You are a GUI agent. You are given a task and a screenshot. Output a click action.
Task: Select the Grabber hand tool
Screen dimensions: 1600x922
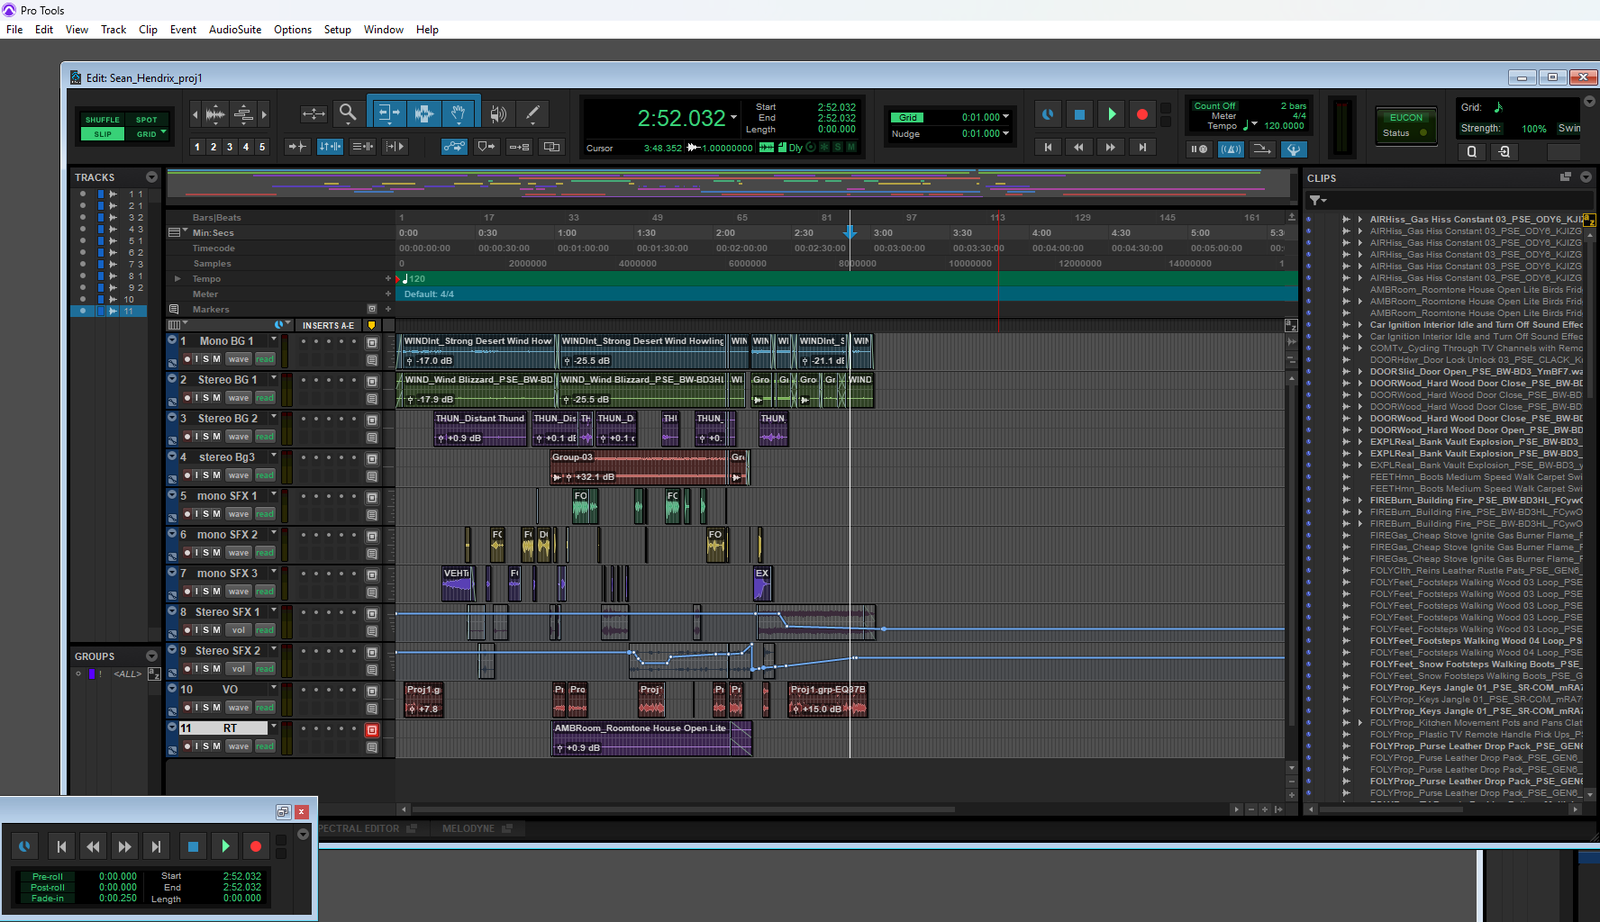pos(459,113)
